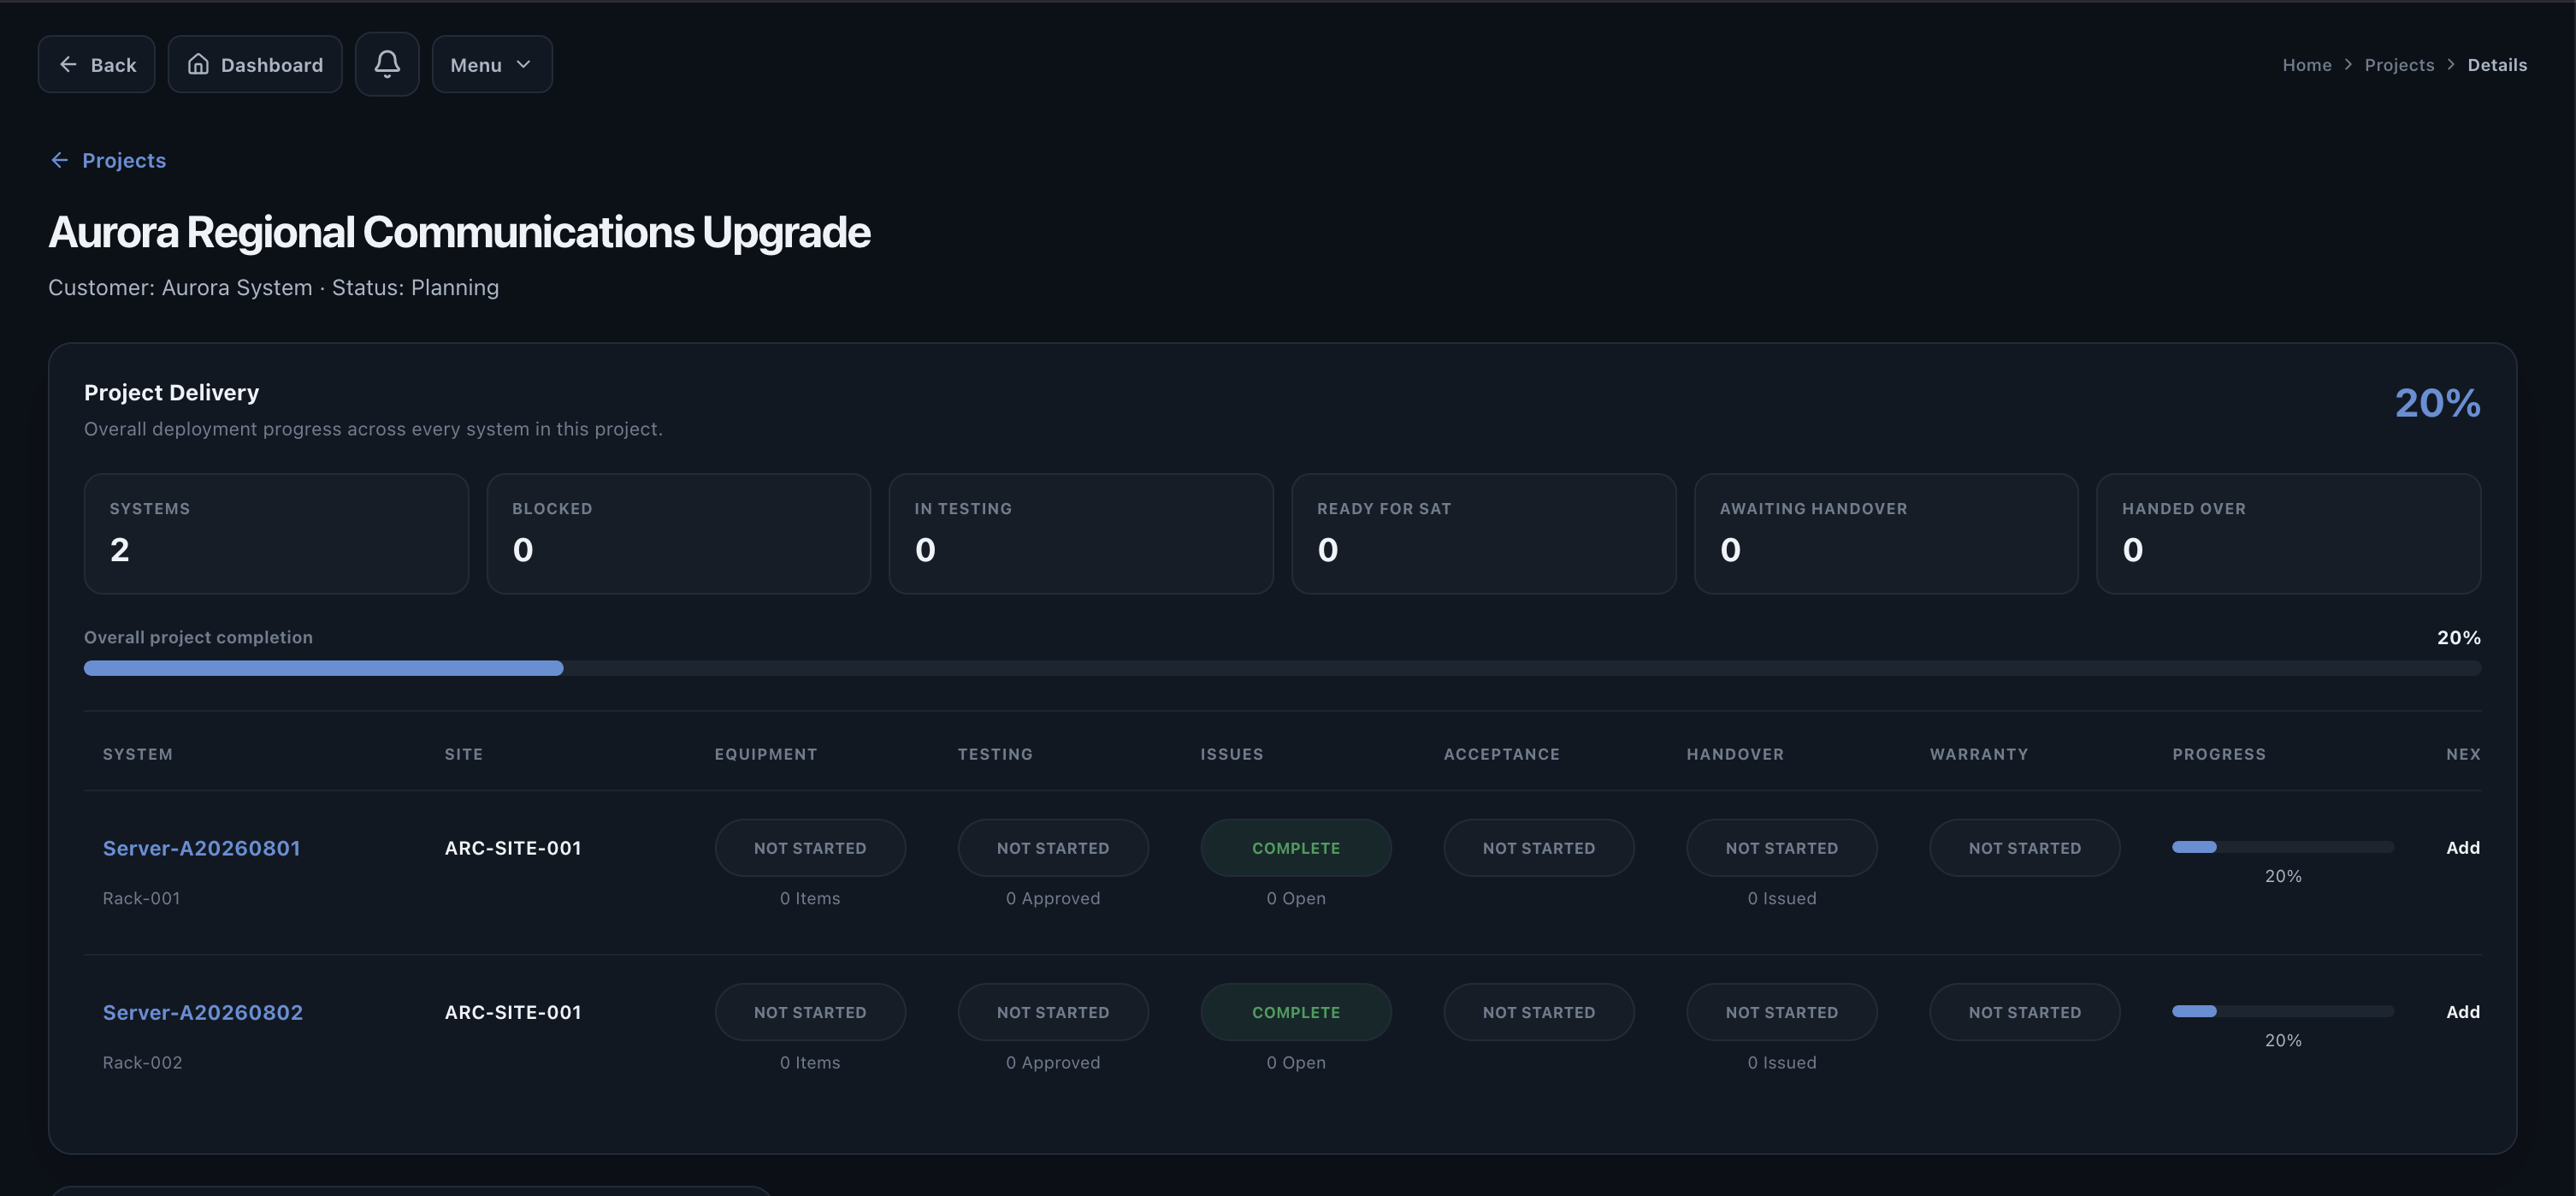Select the Systems stat card

(276, 534)
